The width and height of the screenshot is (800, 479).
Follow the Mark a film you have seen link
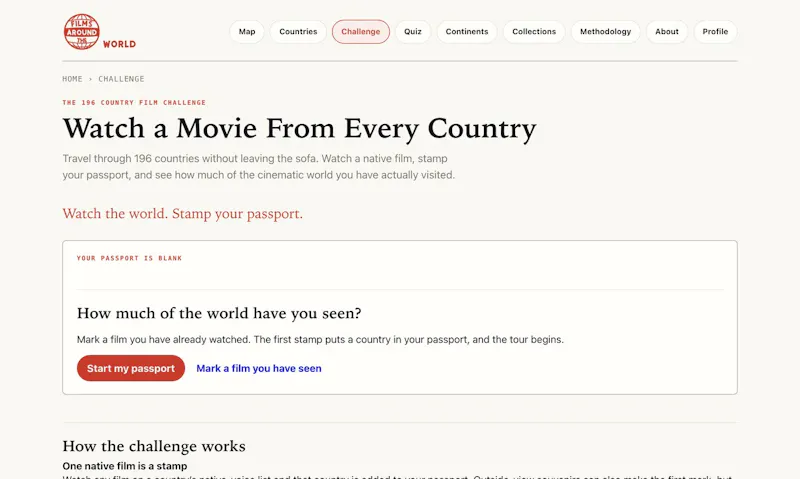pyautogui.click(x=259, y=368)
